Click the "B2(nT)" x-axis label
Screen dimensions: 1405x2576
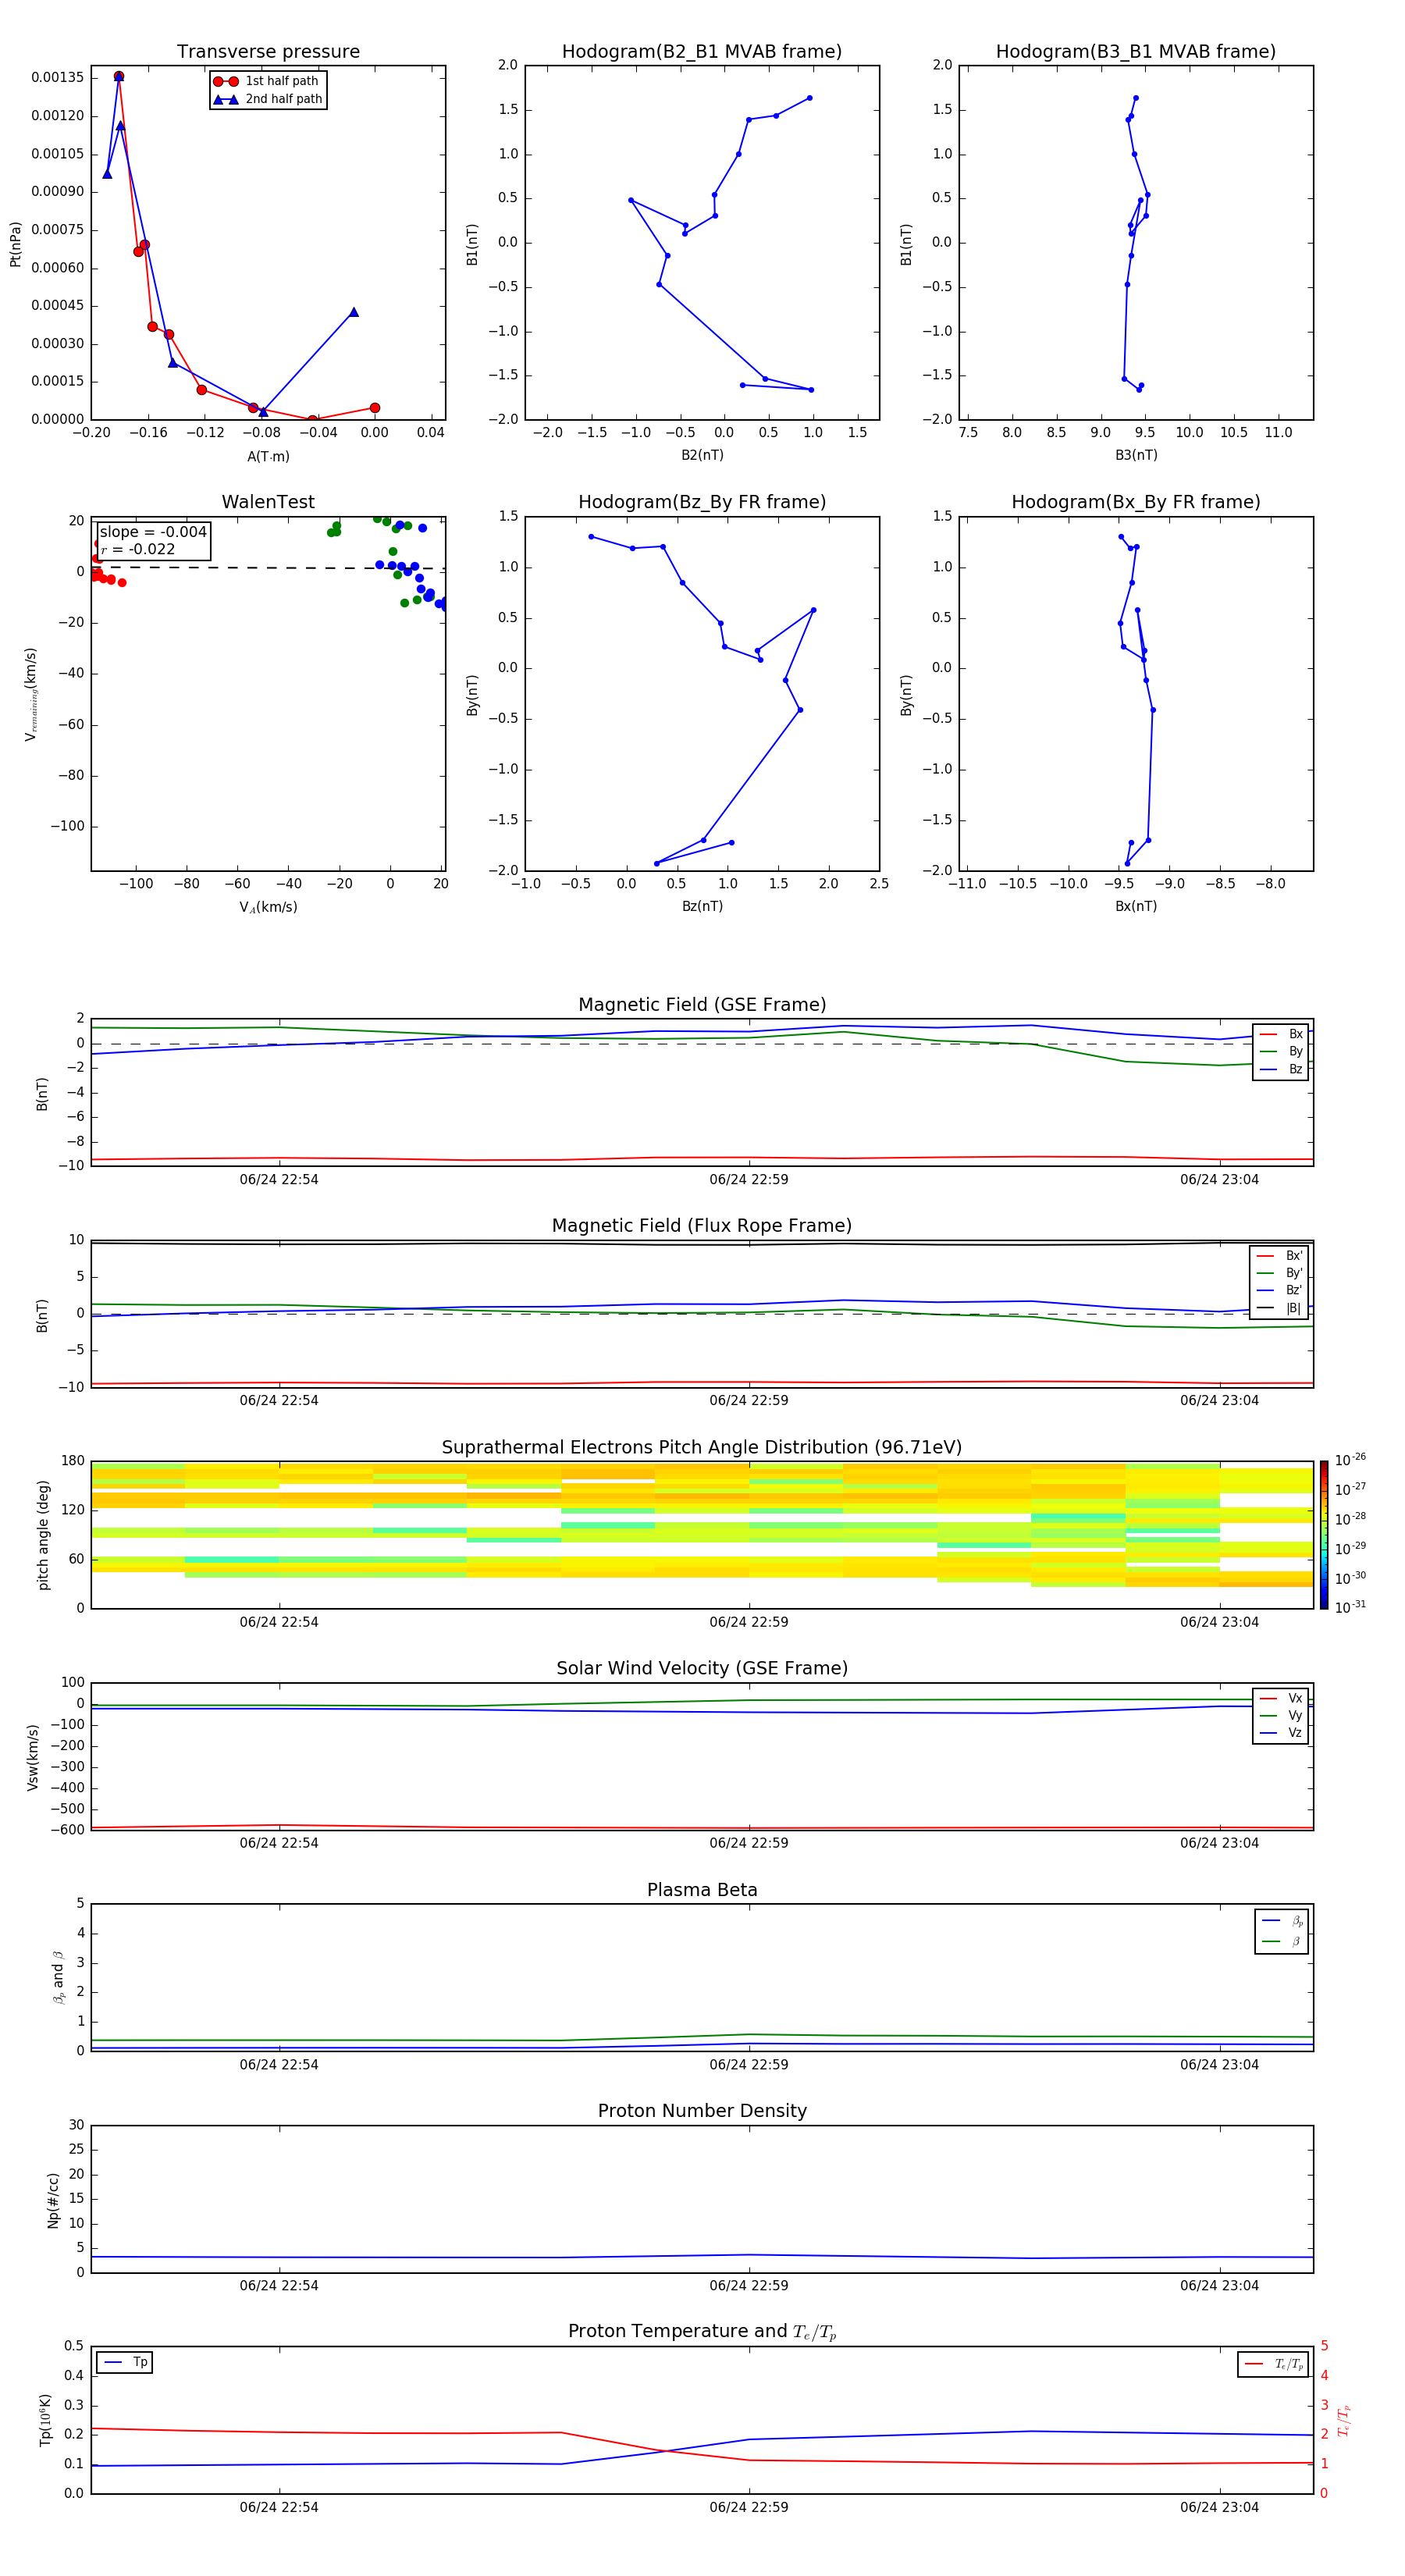click(702, 455)
